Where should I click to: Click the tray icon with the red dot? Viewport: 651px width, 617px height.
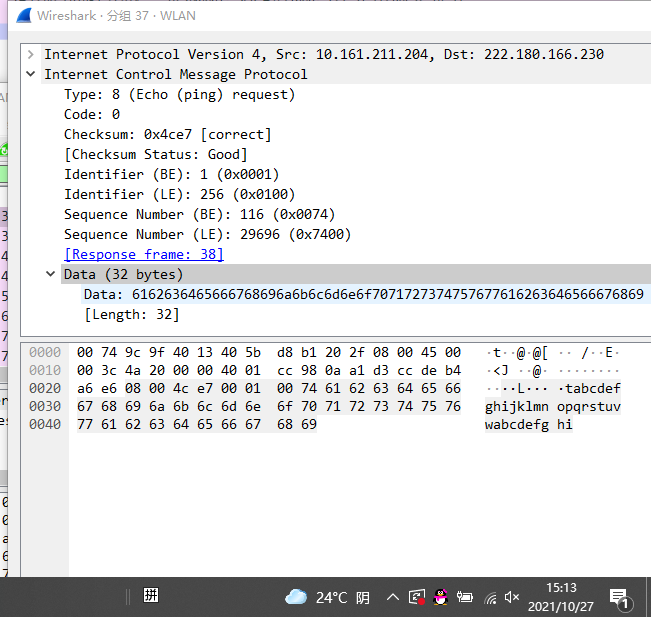point(417,597)
